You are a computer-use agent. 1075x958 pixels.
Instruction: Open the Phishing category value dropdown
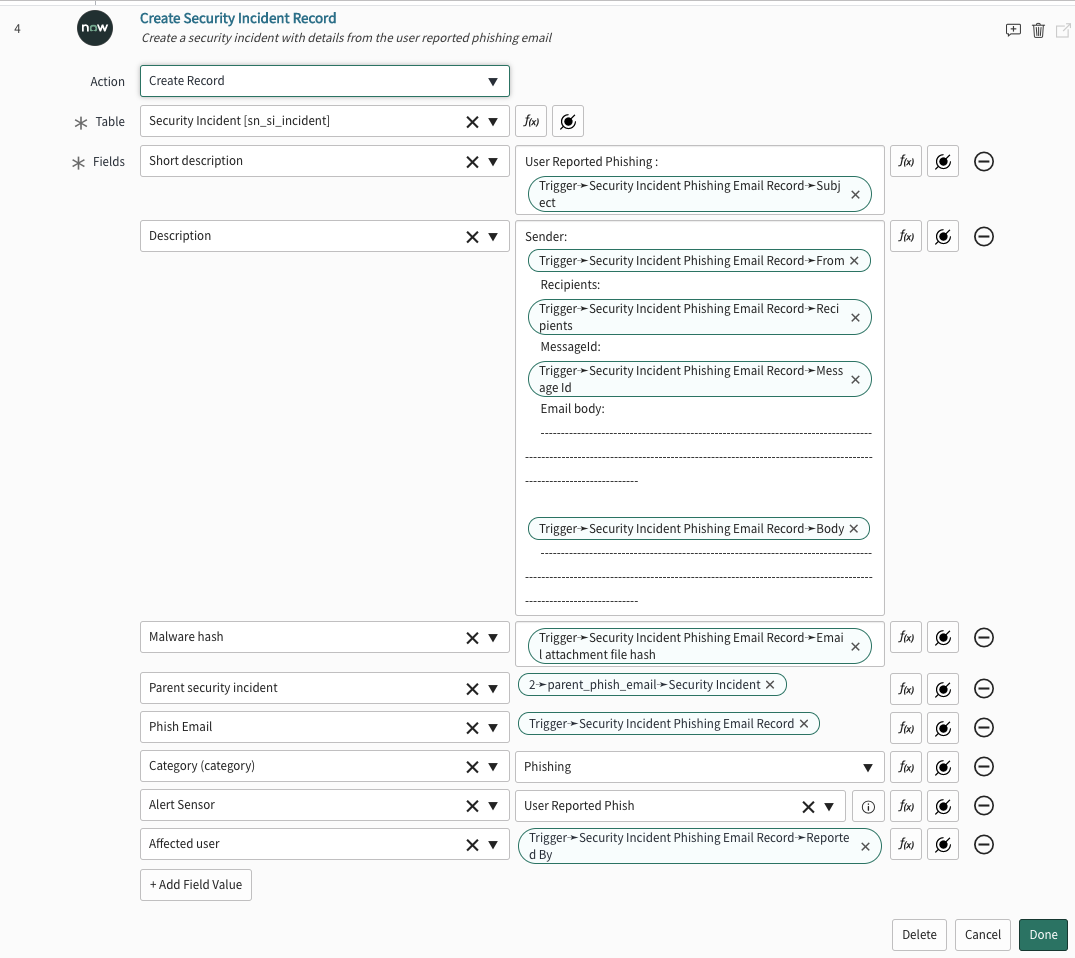tap(699, 767)
